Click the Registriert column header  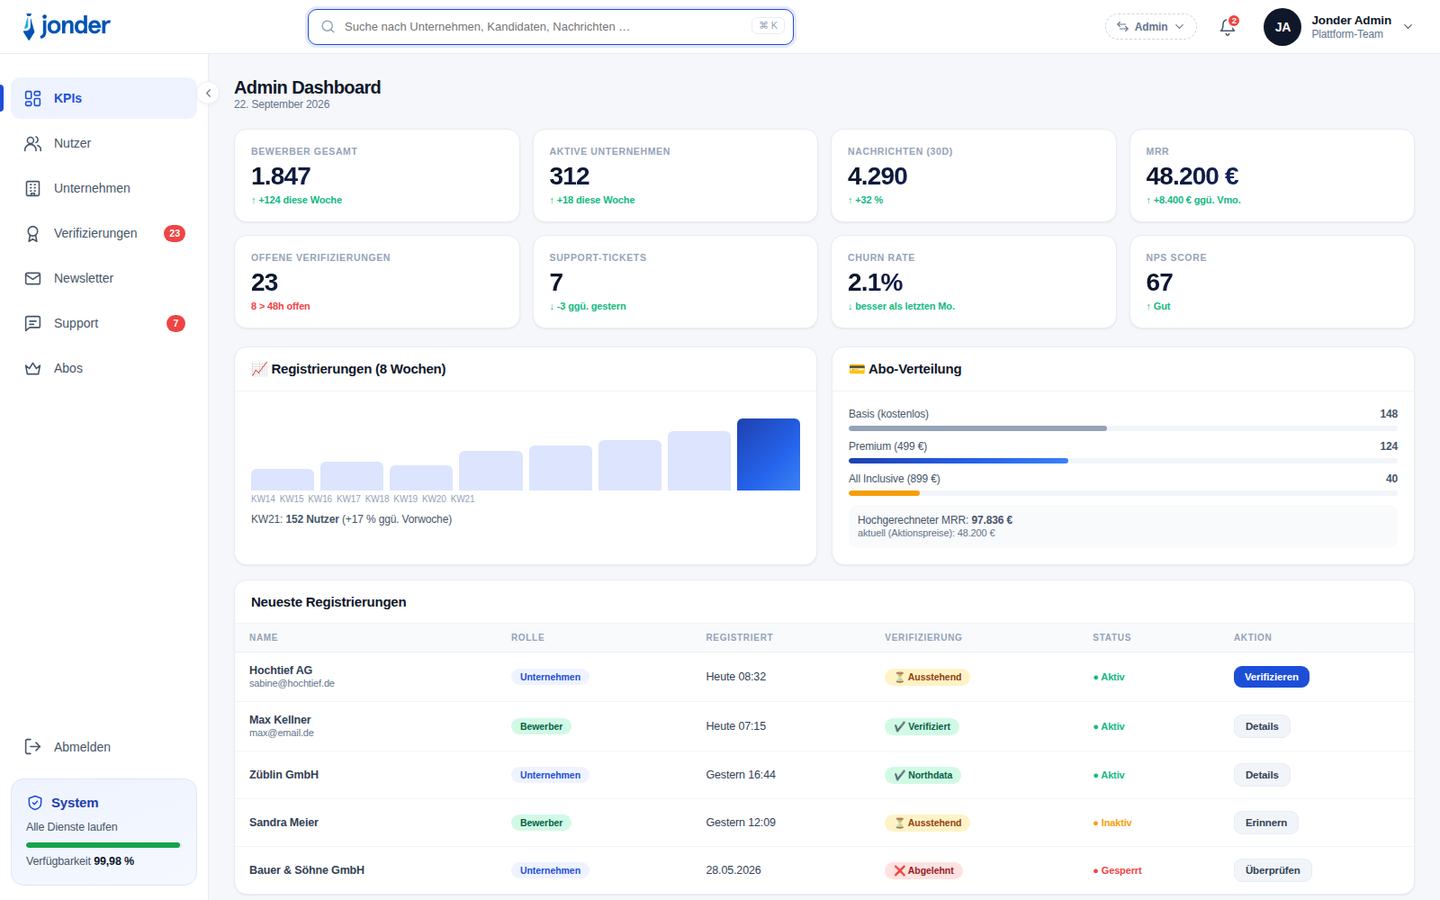[x=739, y=637]
